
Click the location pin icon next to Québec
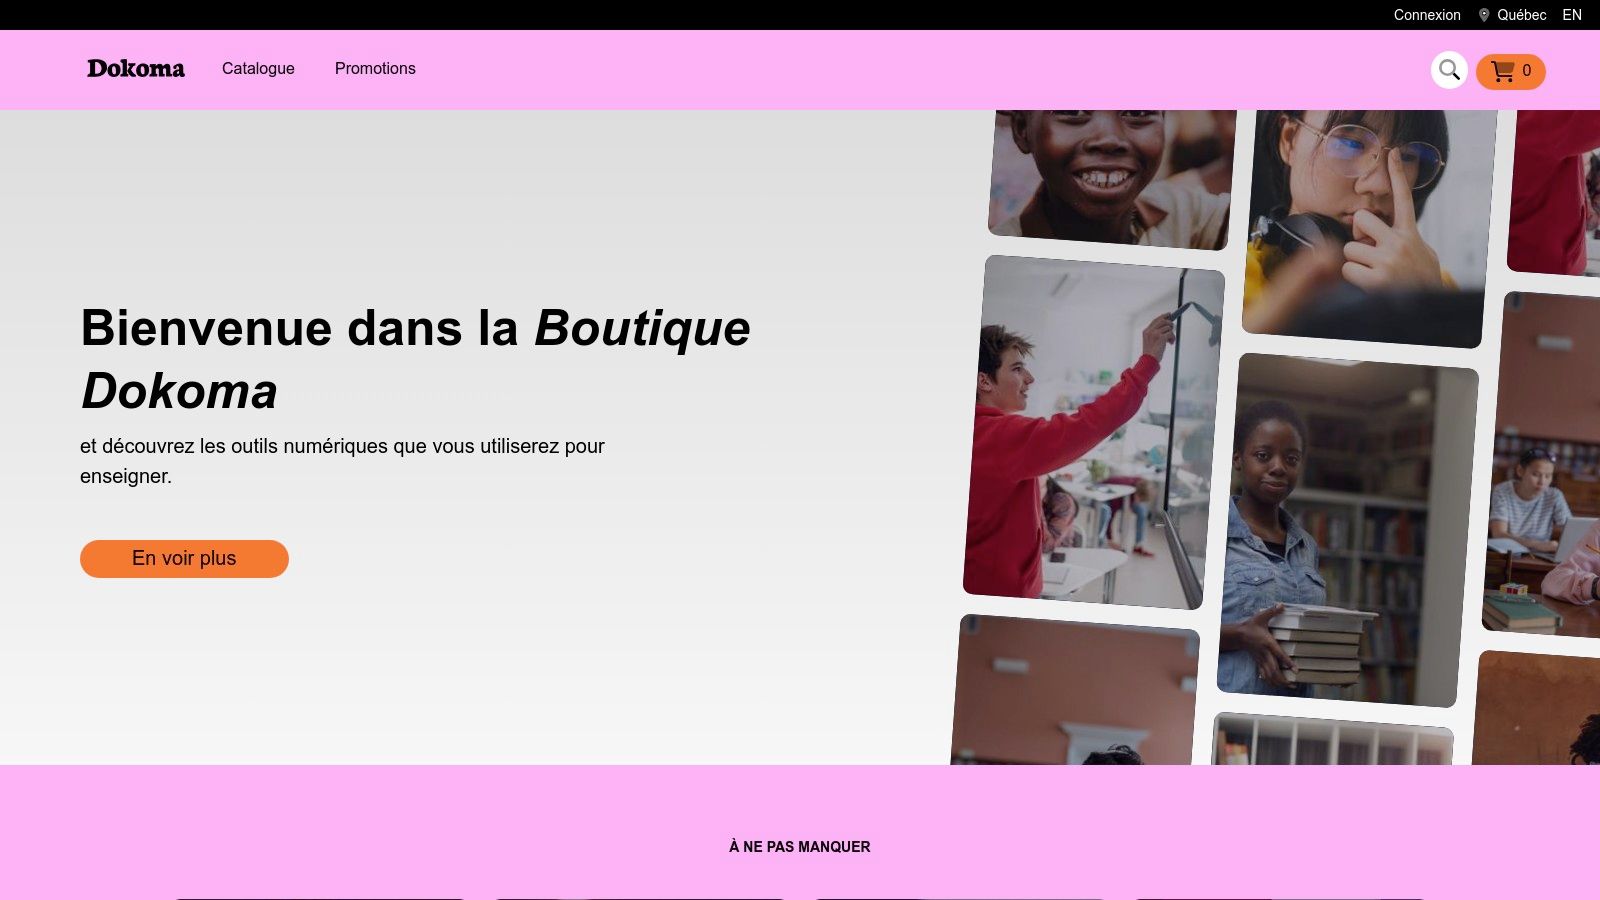pos(1484,15)
